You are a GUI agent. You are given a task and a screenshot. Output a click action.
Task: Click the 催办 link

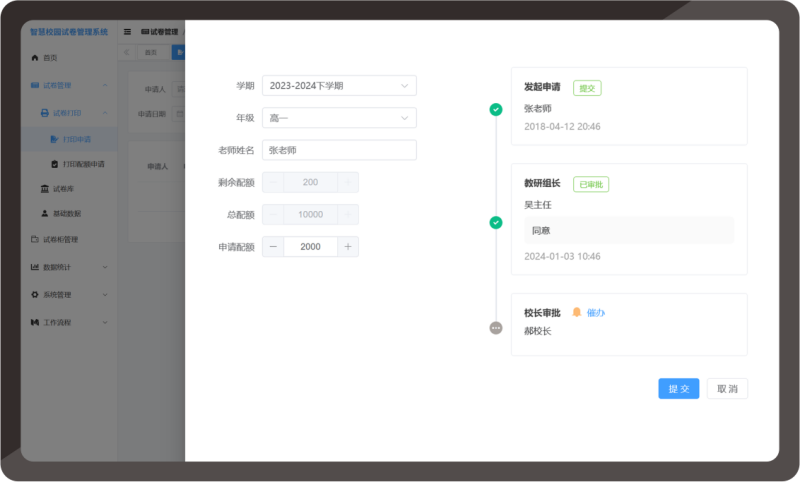click(x=595, y=313)
